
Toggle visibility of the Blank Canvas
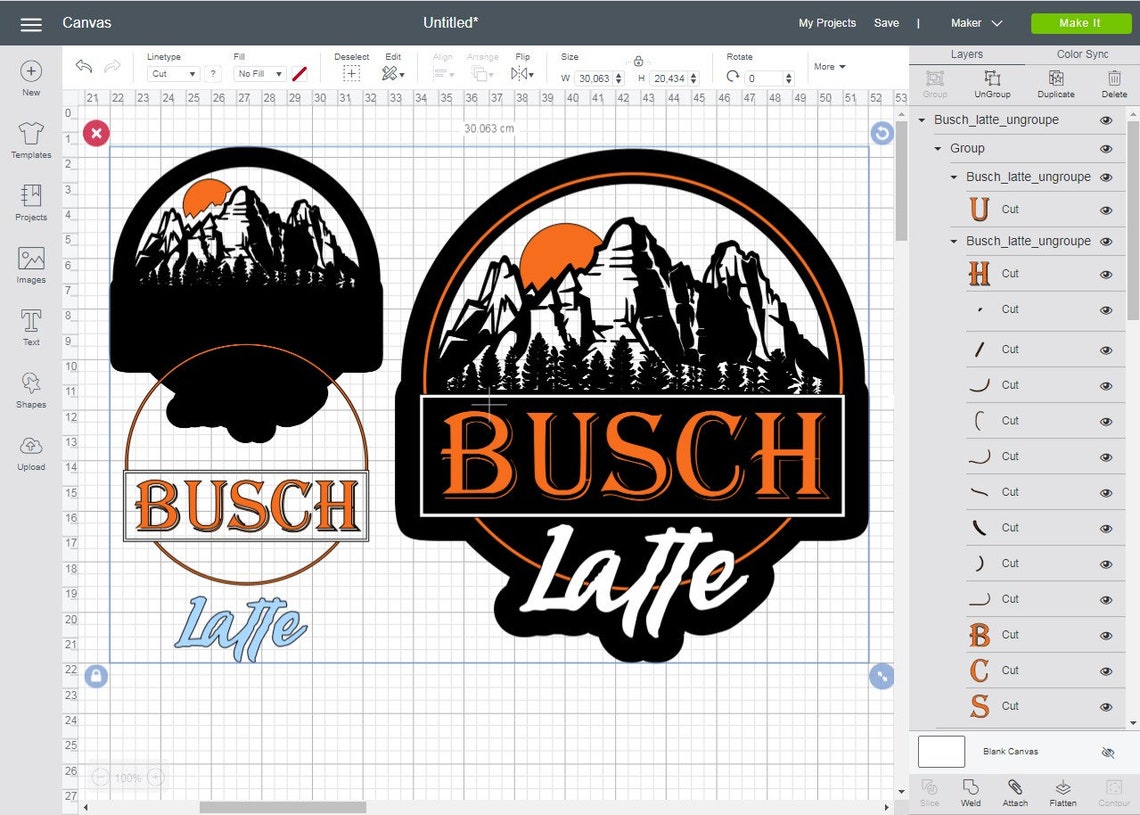1106,751
